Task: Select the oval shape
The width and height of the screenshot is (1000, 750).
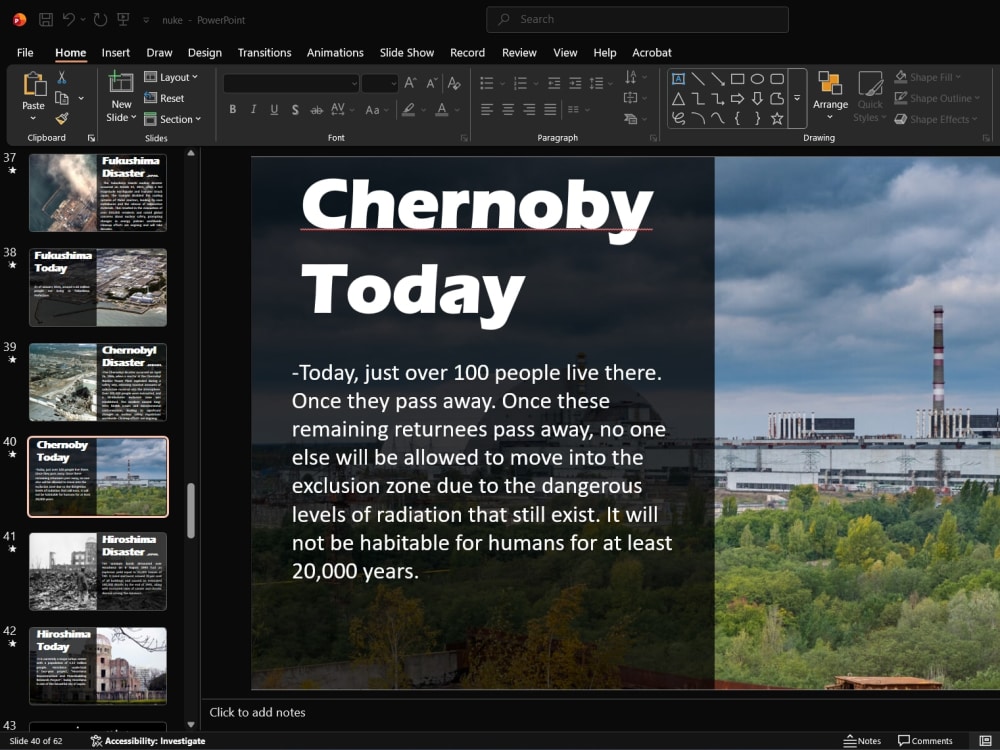Action: pos(757,79)
